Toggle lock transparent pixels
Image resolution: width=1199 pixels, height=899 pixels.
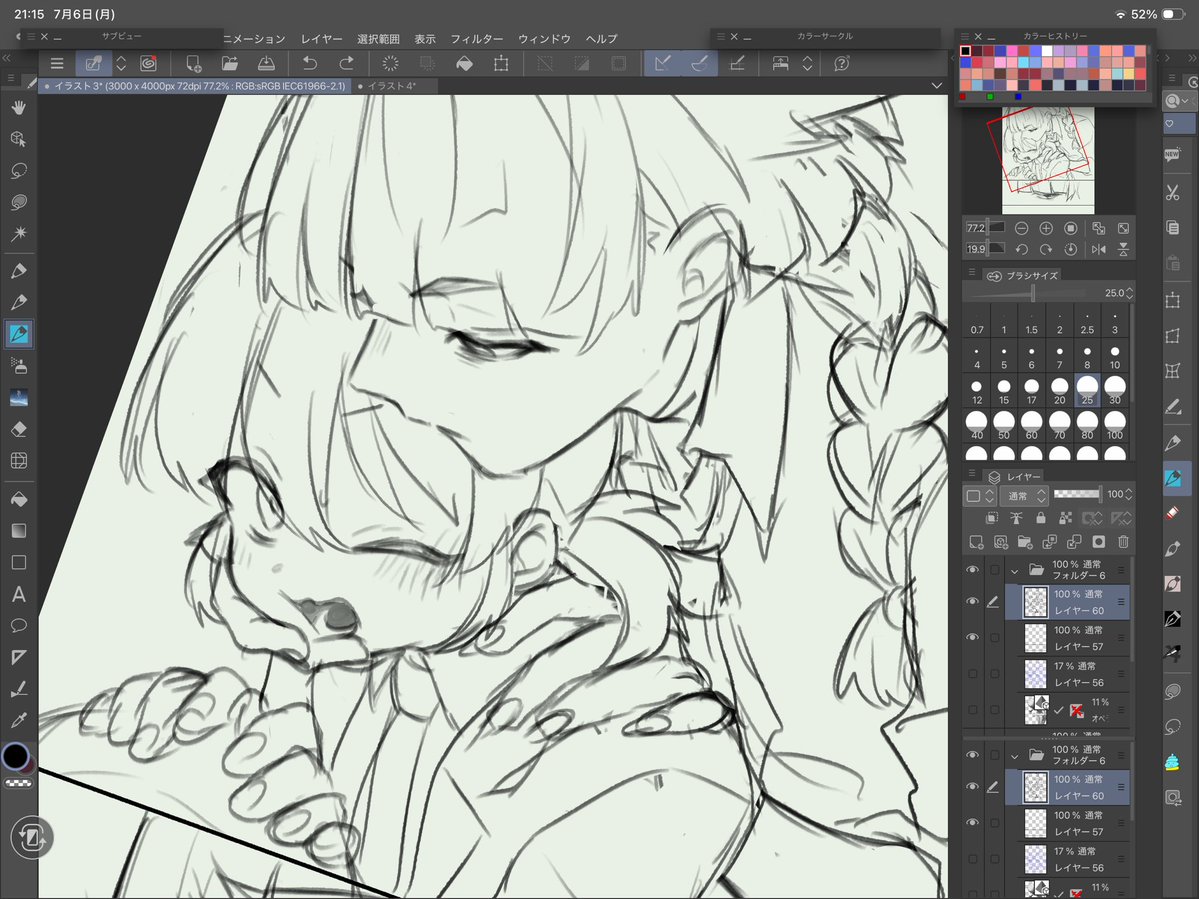1065,518
